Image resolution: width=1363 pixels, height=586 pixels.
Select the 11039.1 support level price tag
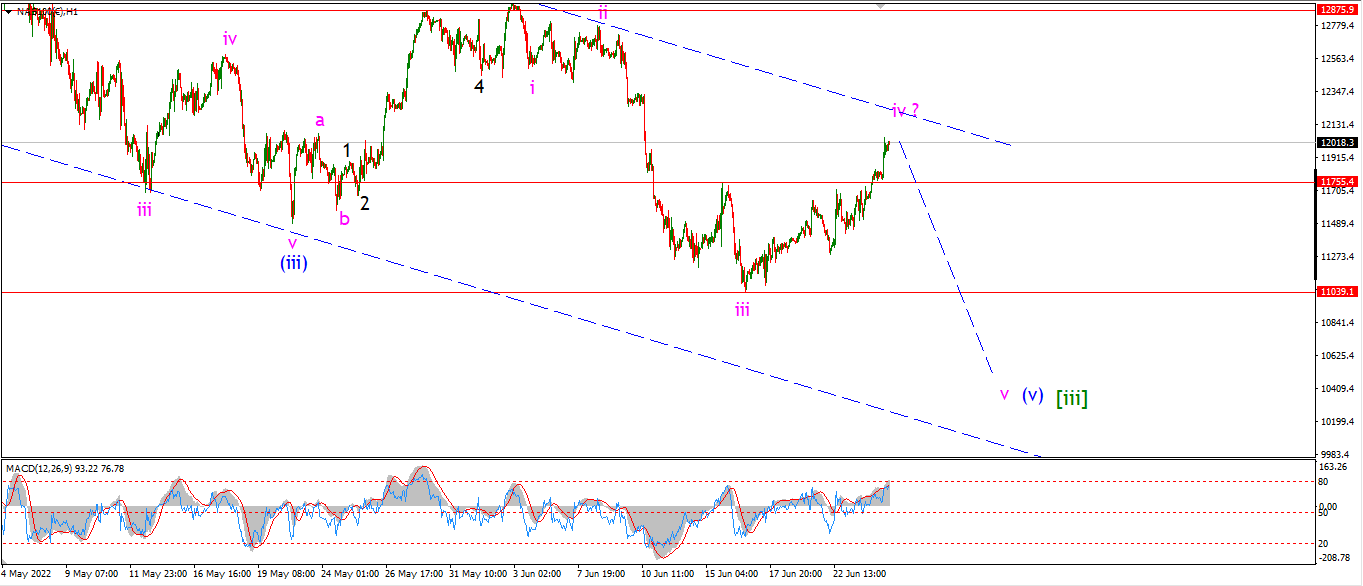(1337, 292)
